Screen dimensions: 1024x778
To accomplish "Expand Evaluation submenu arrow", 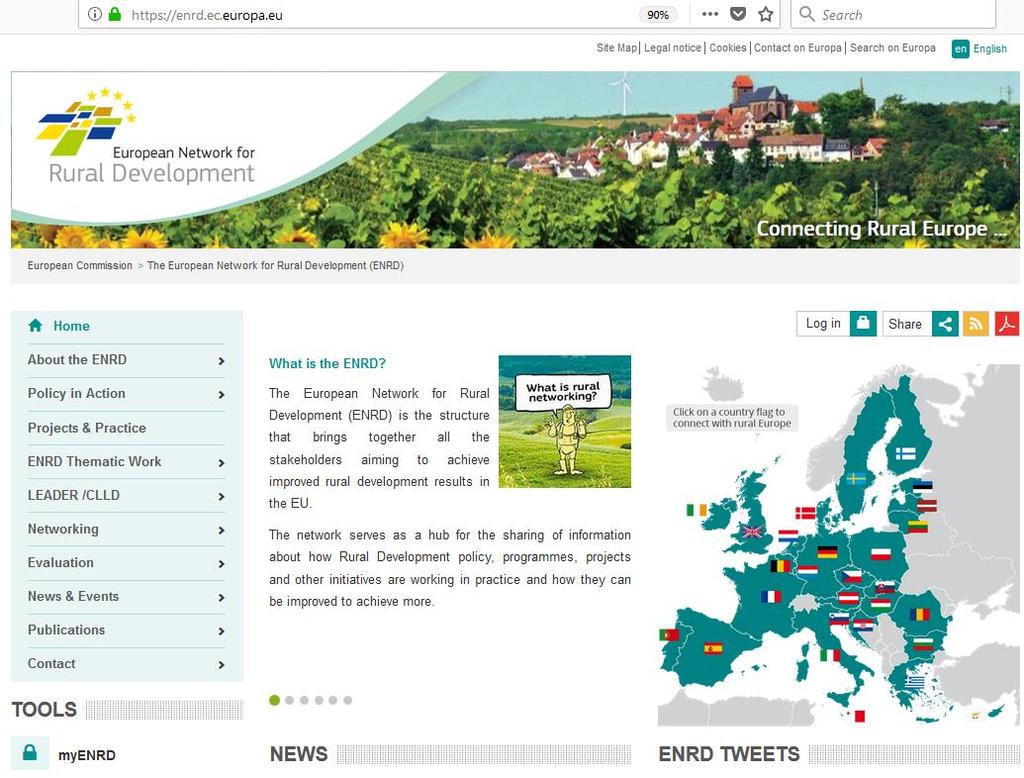I will pyautogui.click(x=221, y=564).
